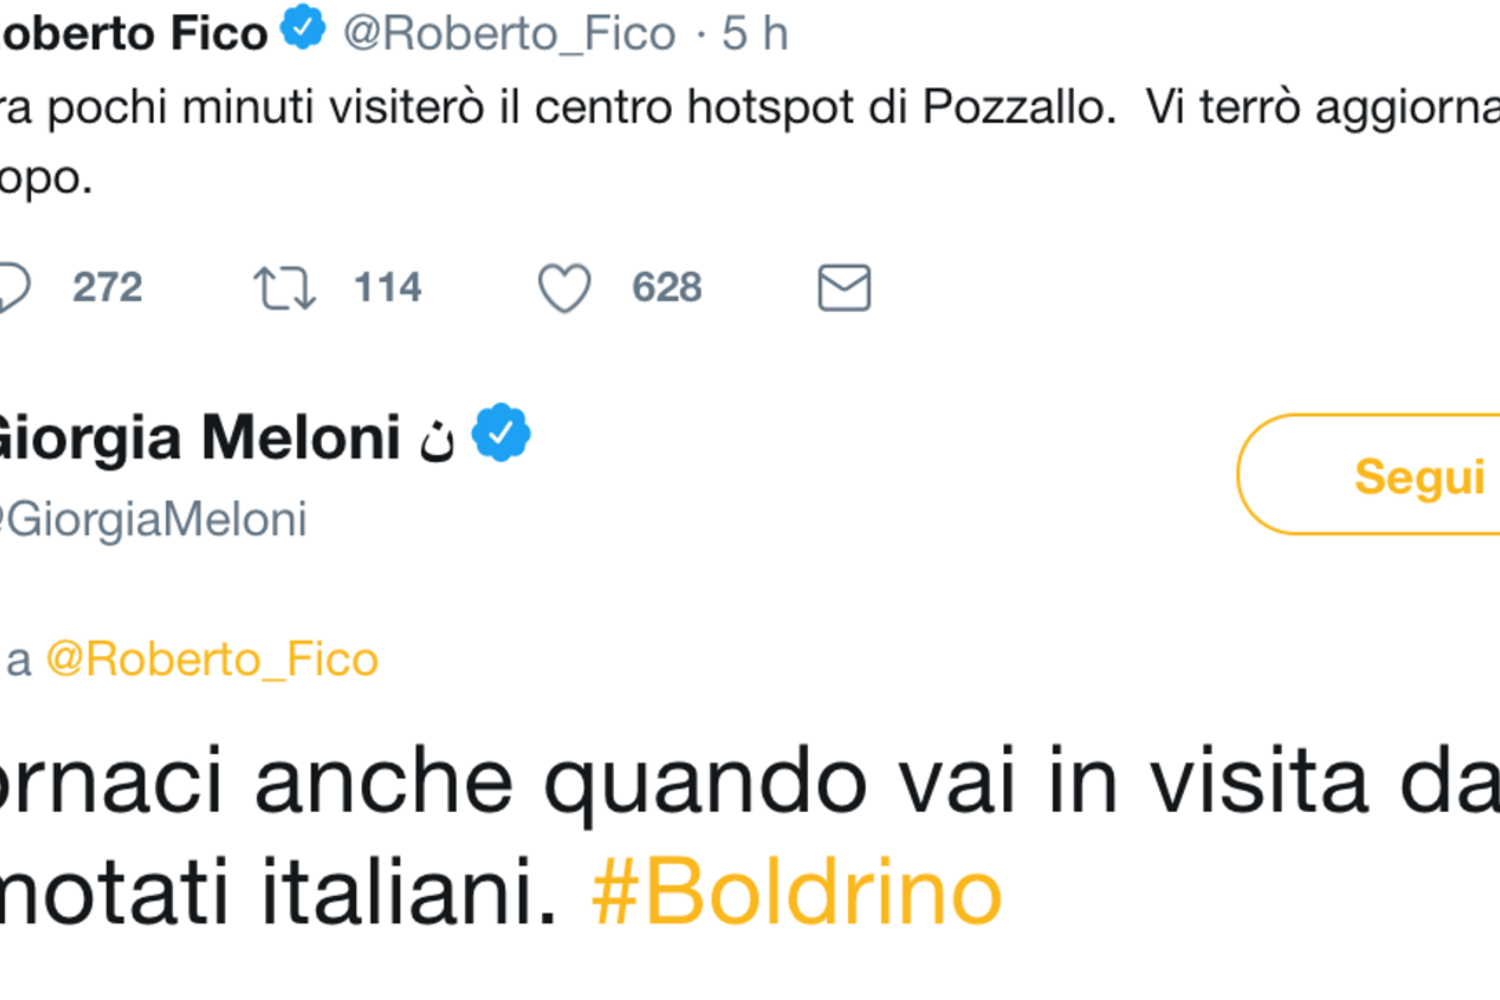Image resolution: width=1500 pixels, height=1000 pixels.
Task: Click Giorgia Meloni's blue verified badge
Action: (500, 432)
